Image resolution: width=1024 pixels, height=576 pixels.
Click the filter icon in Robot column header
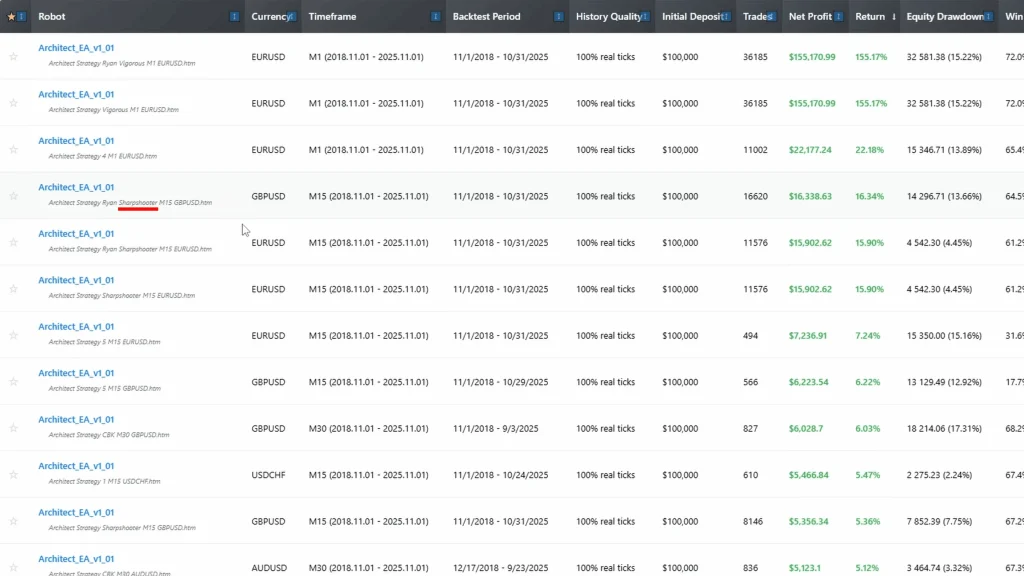[x=234, y=17]
